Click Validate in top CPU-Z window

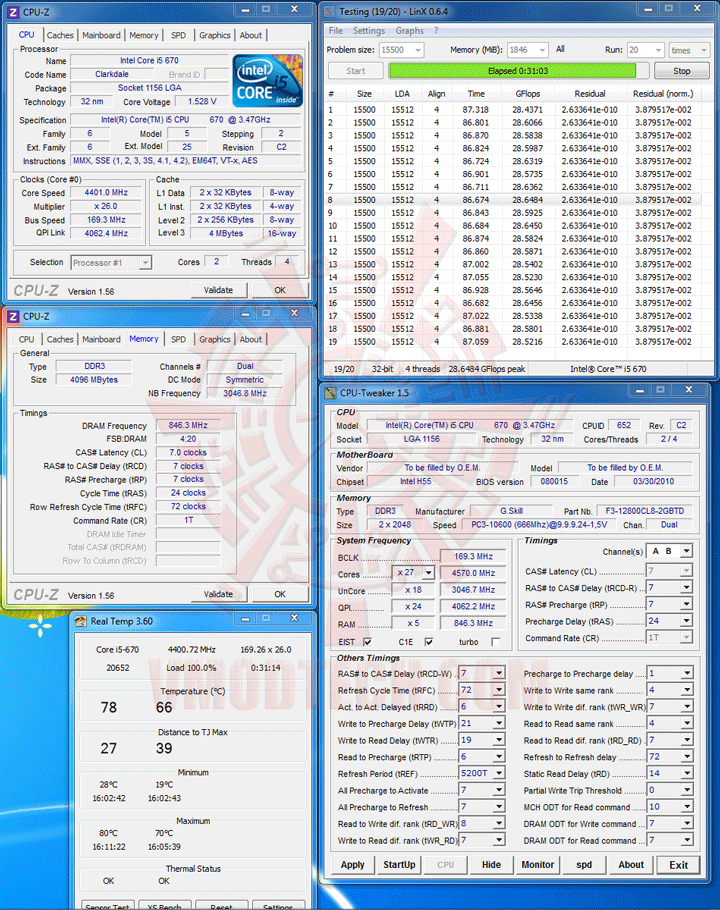coord(218,290)
